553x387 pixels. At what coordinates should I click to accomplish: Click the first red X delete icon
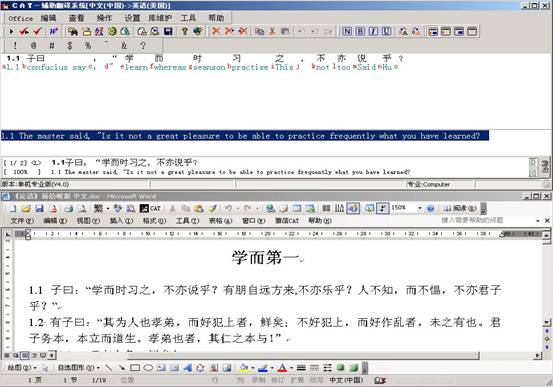point(216,31)
